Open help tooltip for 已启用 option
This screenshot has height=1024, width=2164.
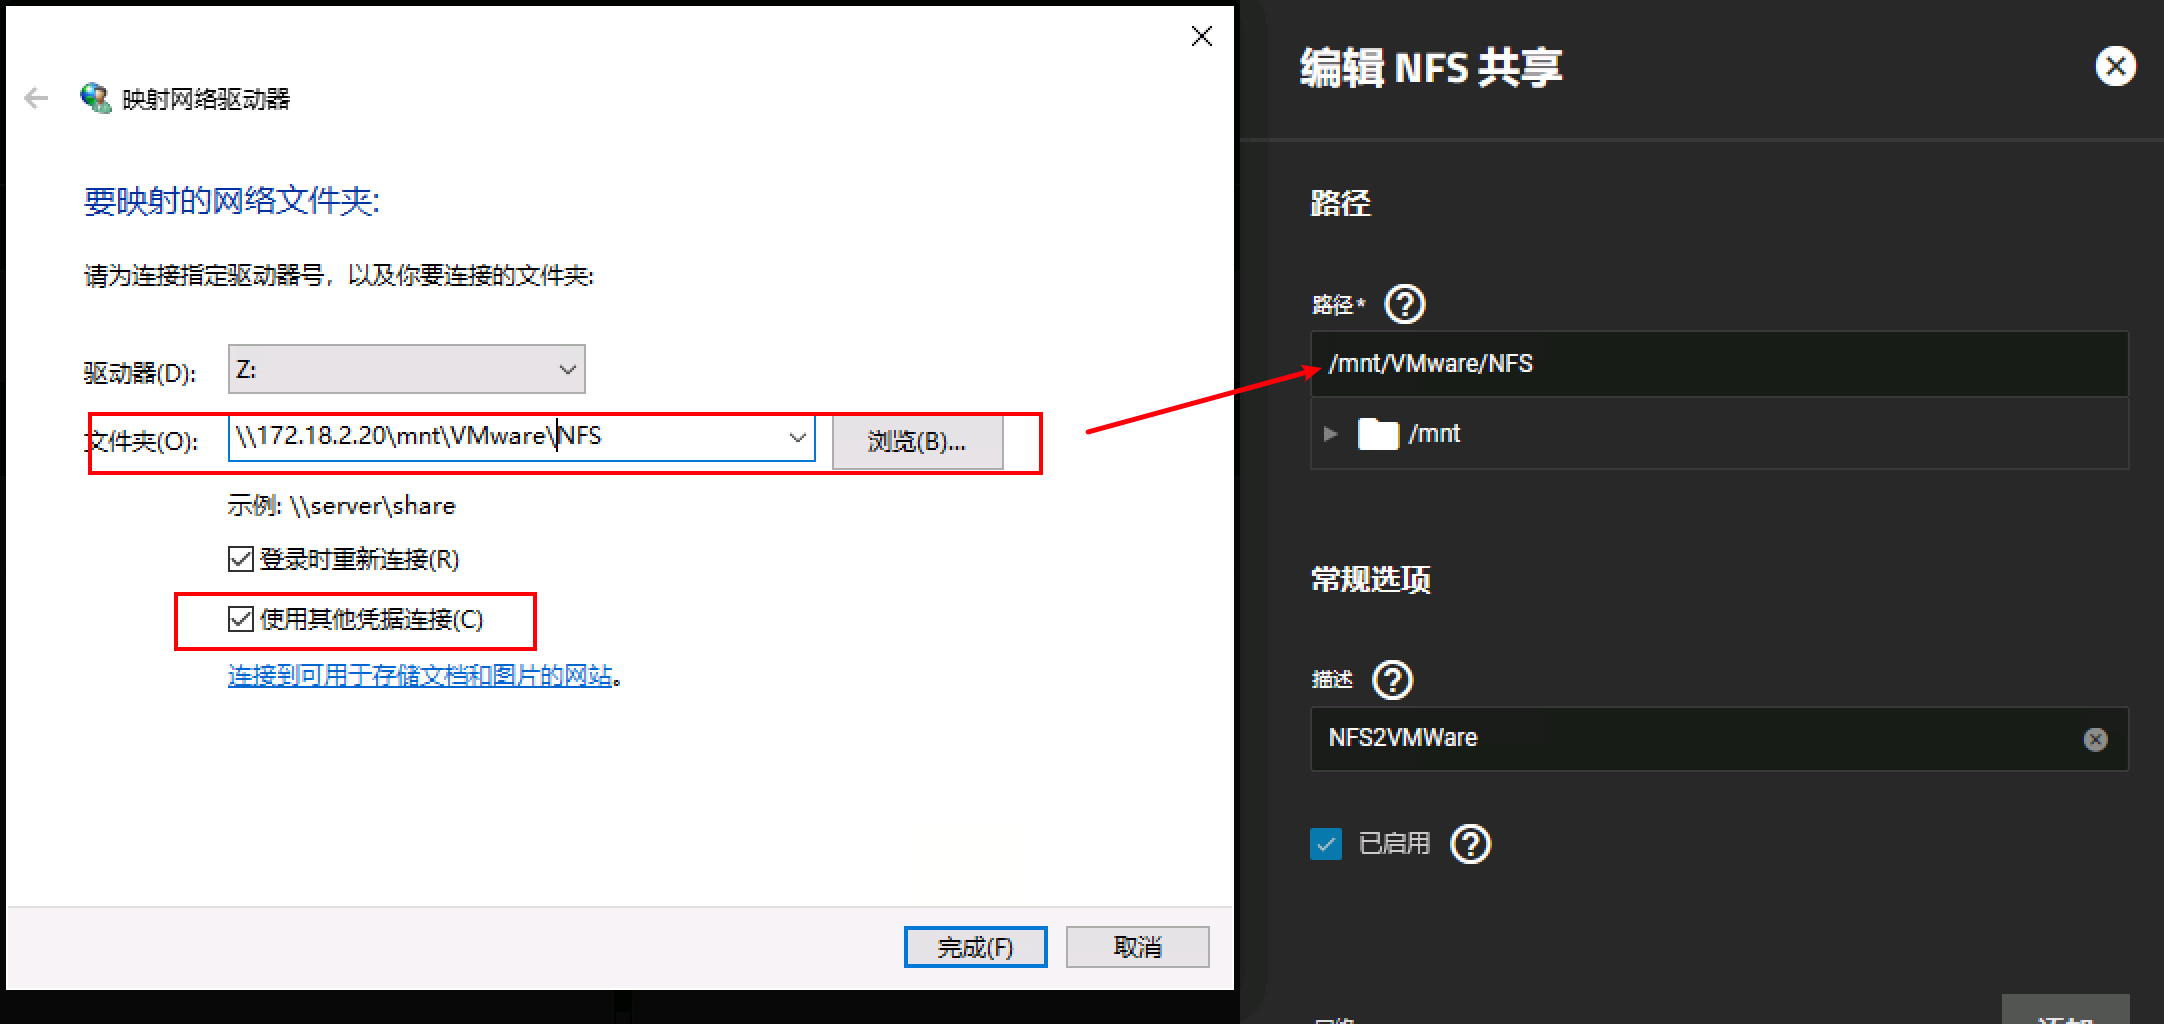[1470, 844]
